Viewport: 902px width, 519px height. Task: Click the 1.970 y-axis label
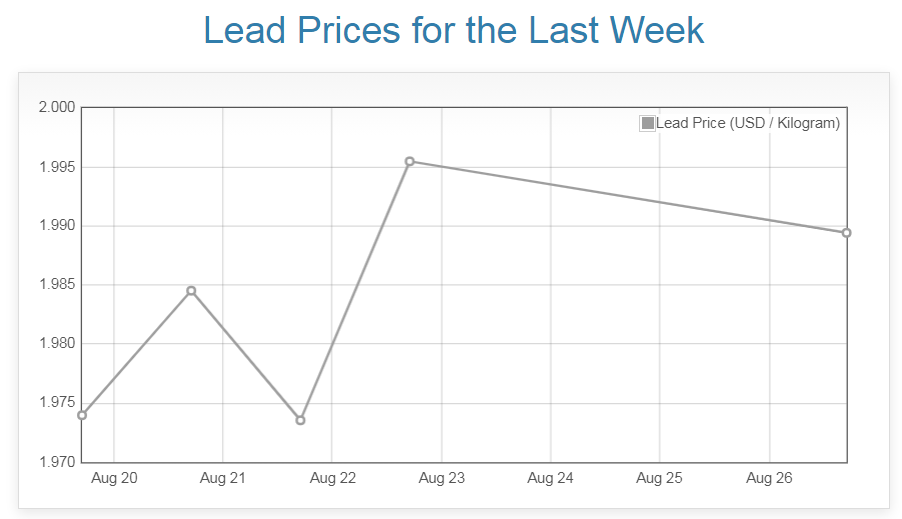[x=56, y=462]
